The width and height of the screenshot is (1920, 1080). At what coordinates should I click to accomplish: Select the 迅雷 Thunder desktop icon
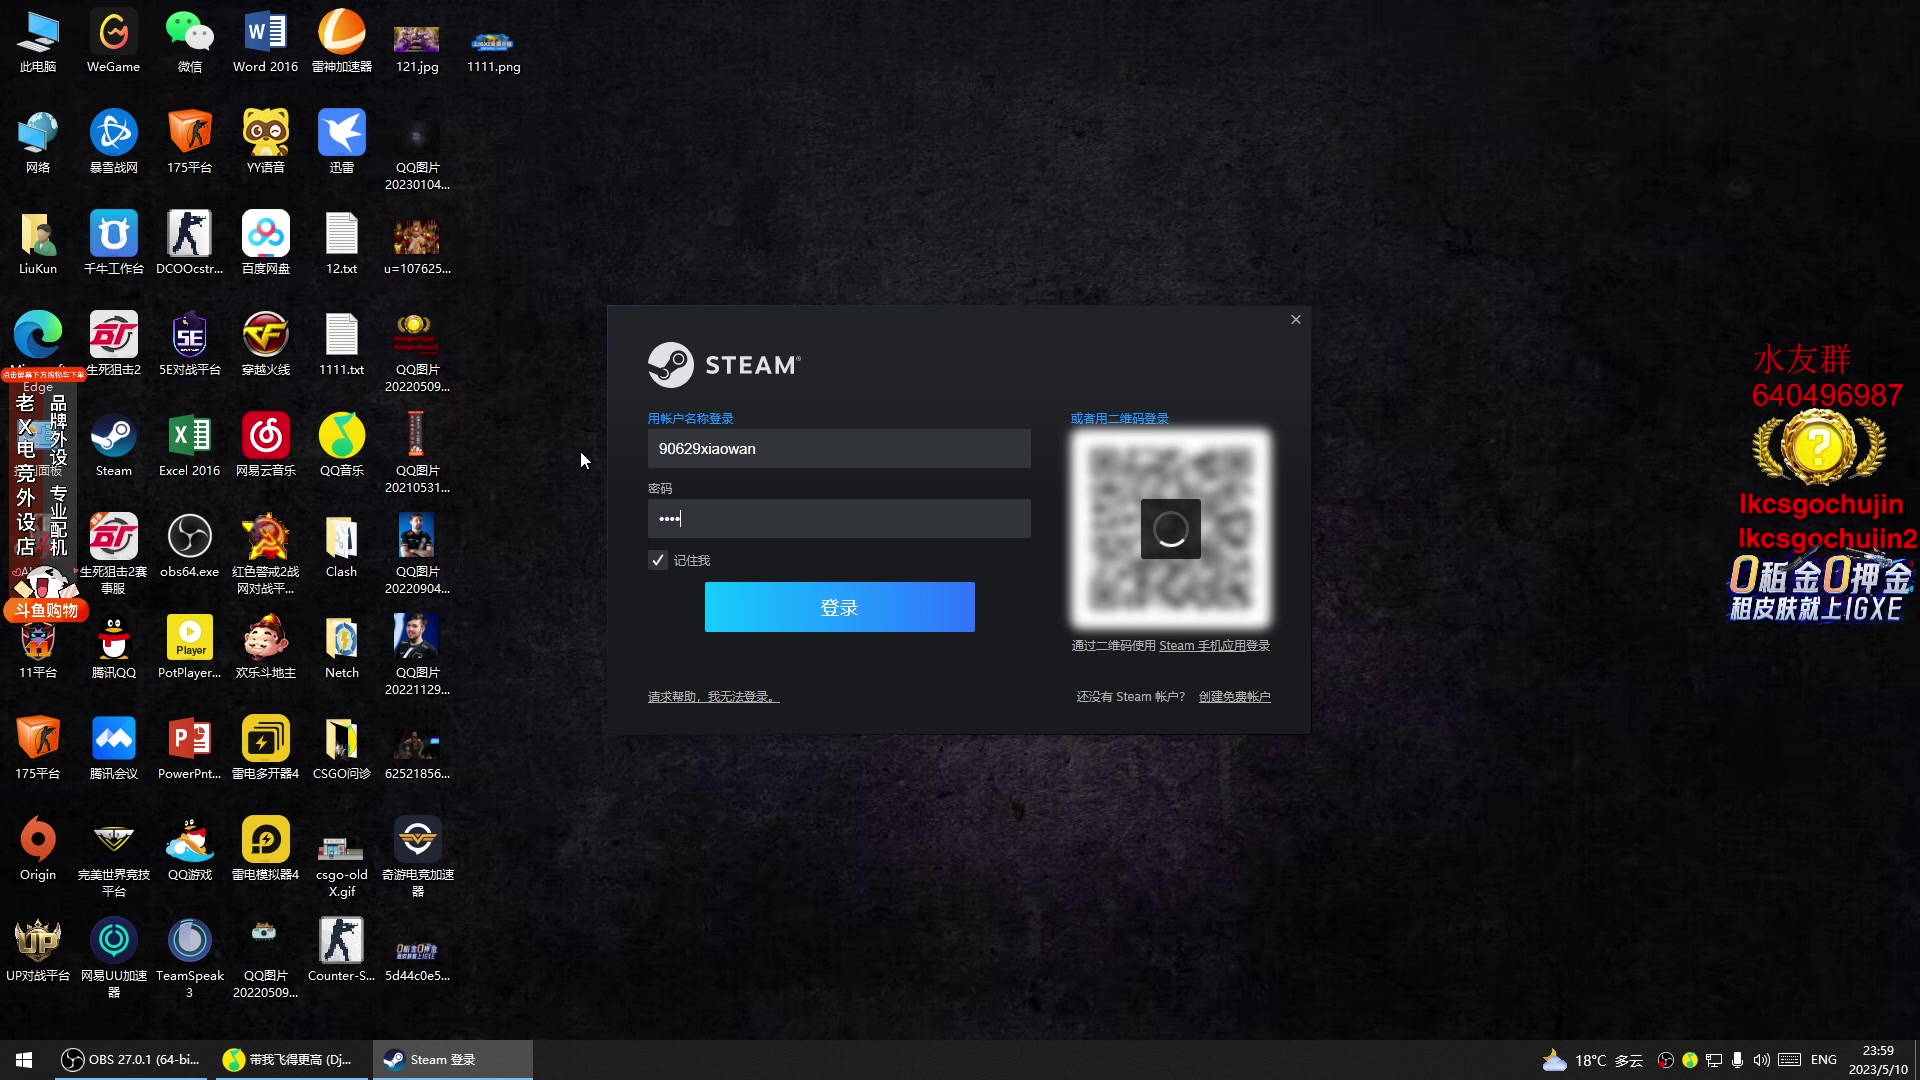pos(341,143)
